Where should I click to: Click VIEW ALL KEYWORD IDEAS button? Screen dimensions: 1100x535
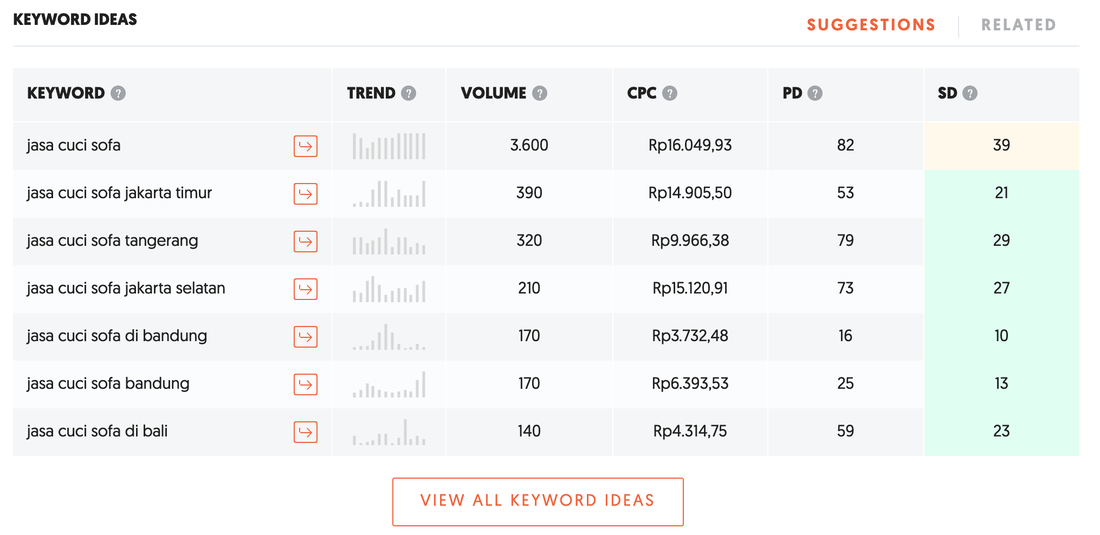[537, 501]
